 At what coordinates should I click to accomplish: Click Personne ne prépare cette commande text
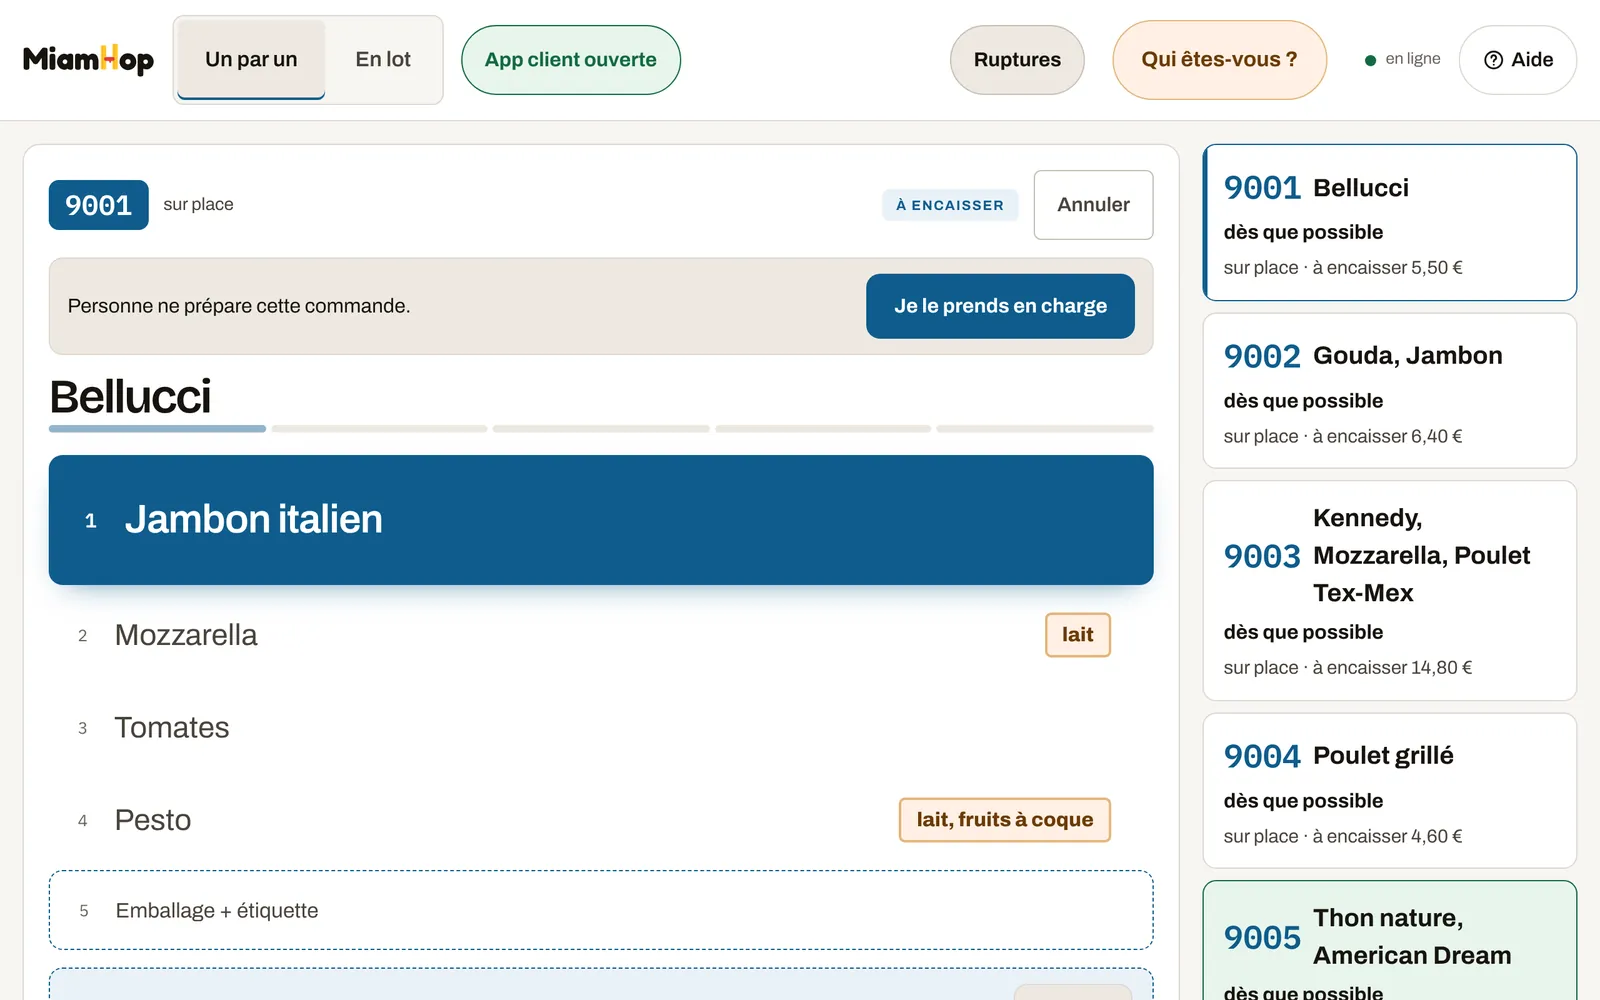point(239,306)
